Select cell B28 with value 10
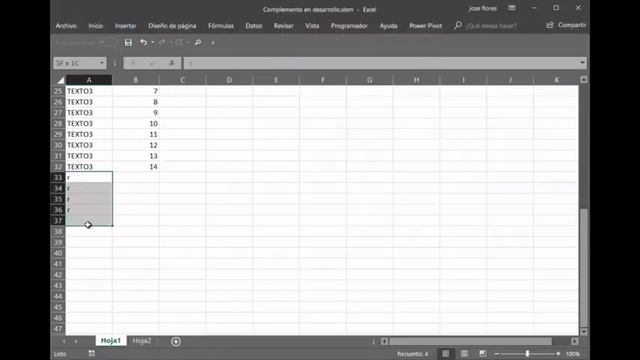This screenshot has height=360, width=640. (x=136, y=123)
